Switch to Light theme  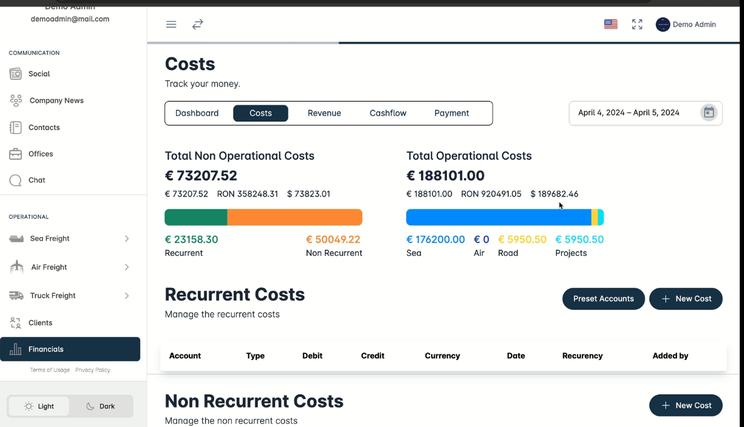tap(40, 406)
